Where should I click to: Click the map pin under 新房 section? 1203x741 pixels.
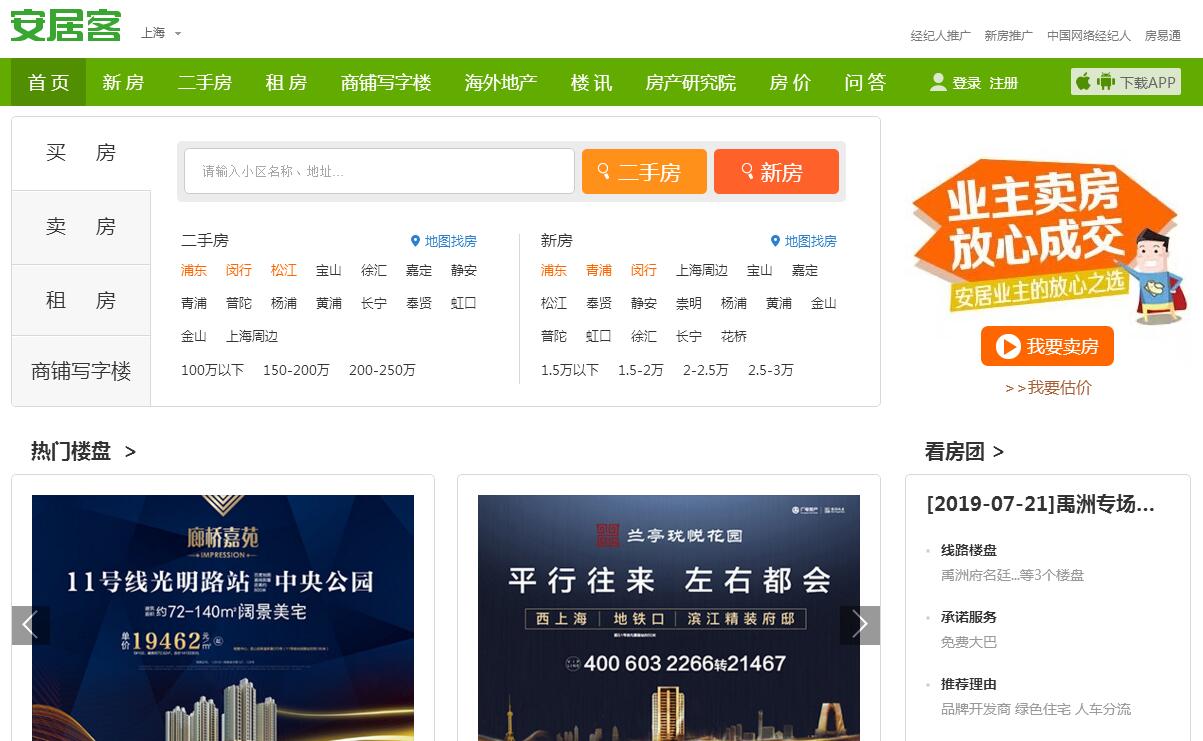[775, 241]
